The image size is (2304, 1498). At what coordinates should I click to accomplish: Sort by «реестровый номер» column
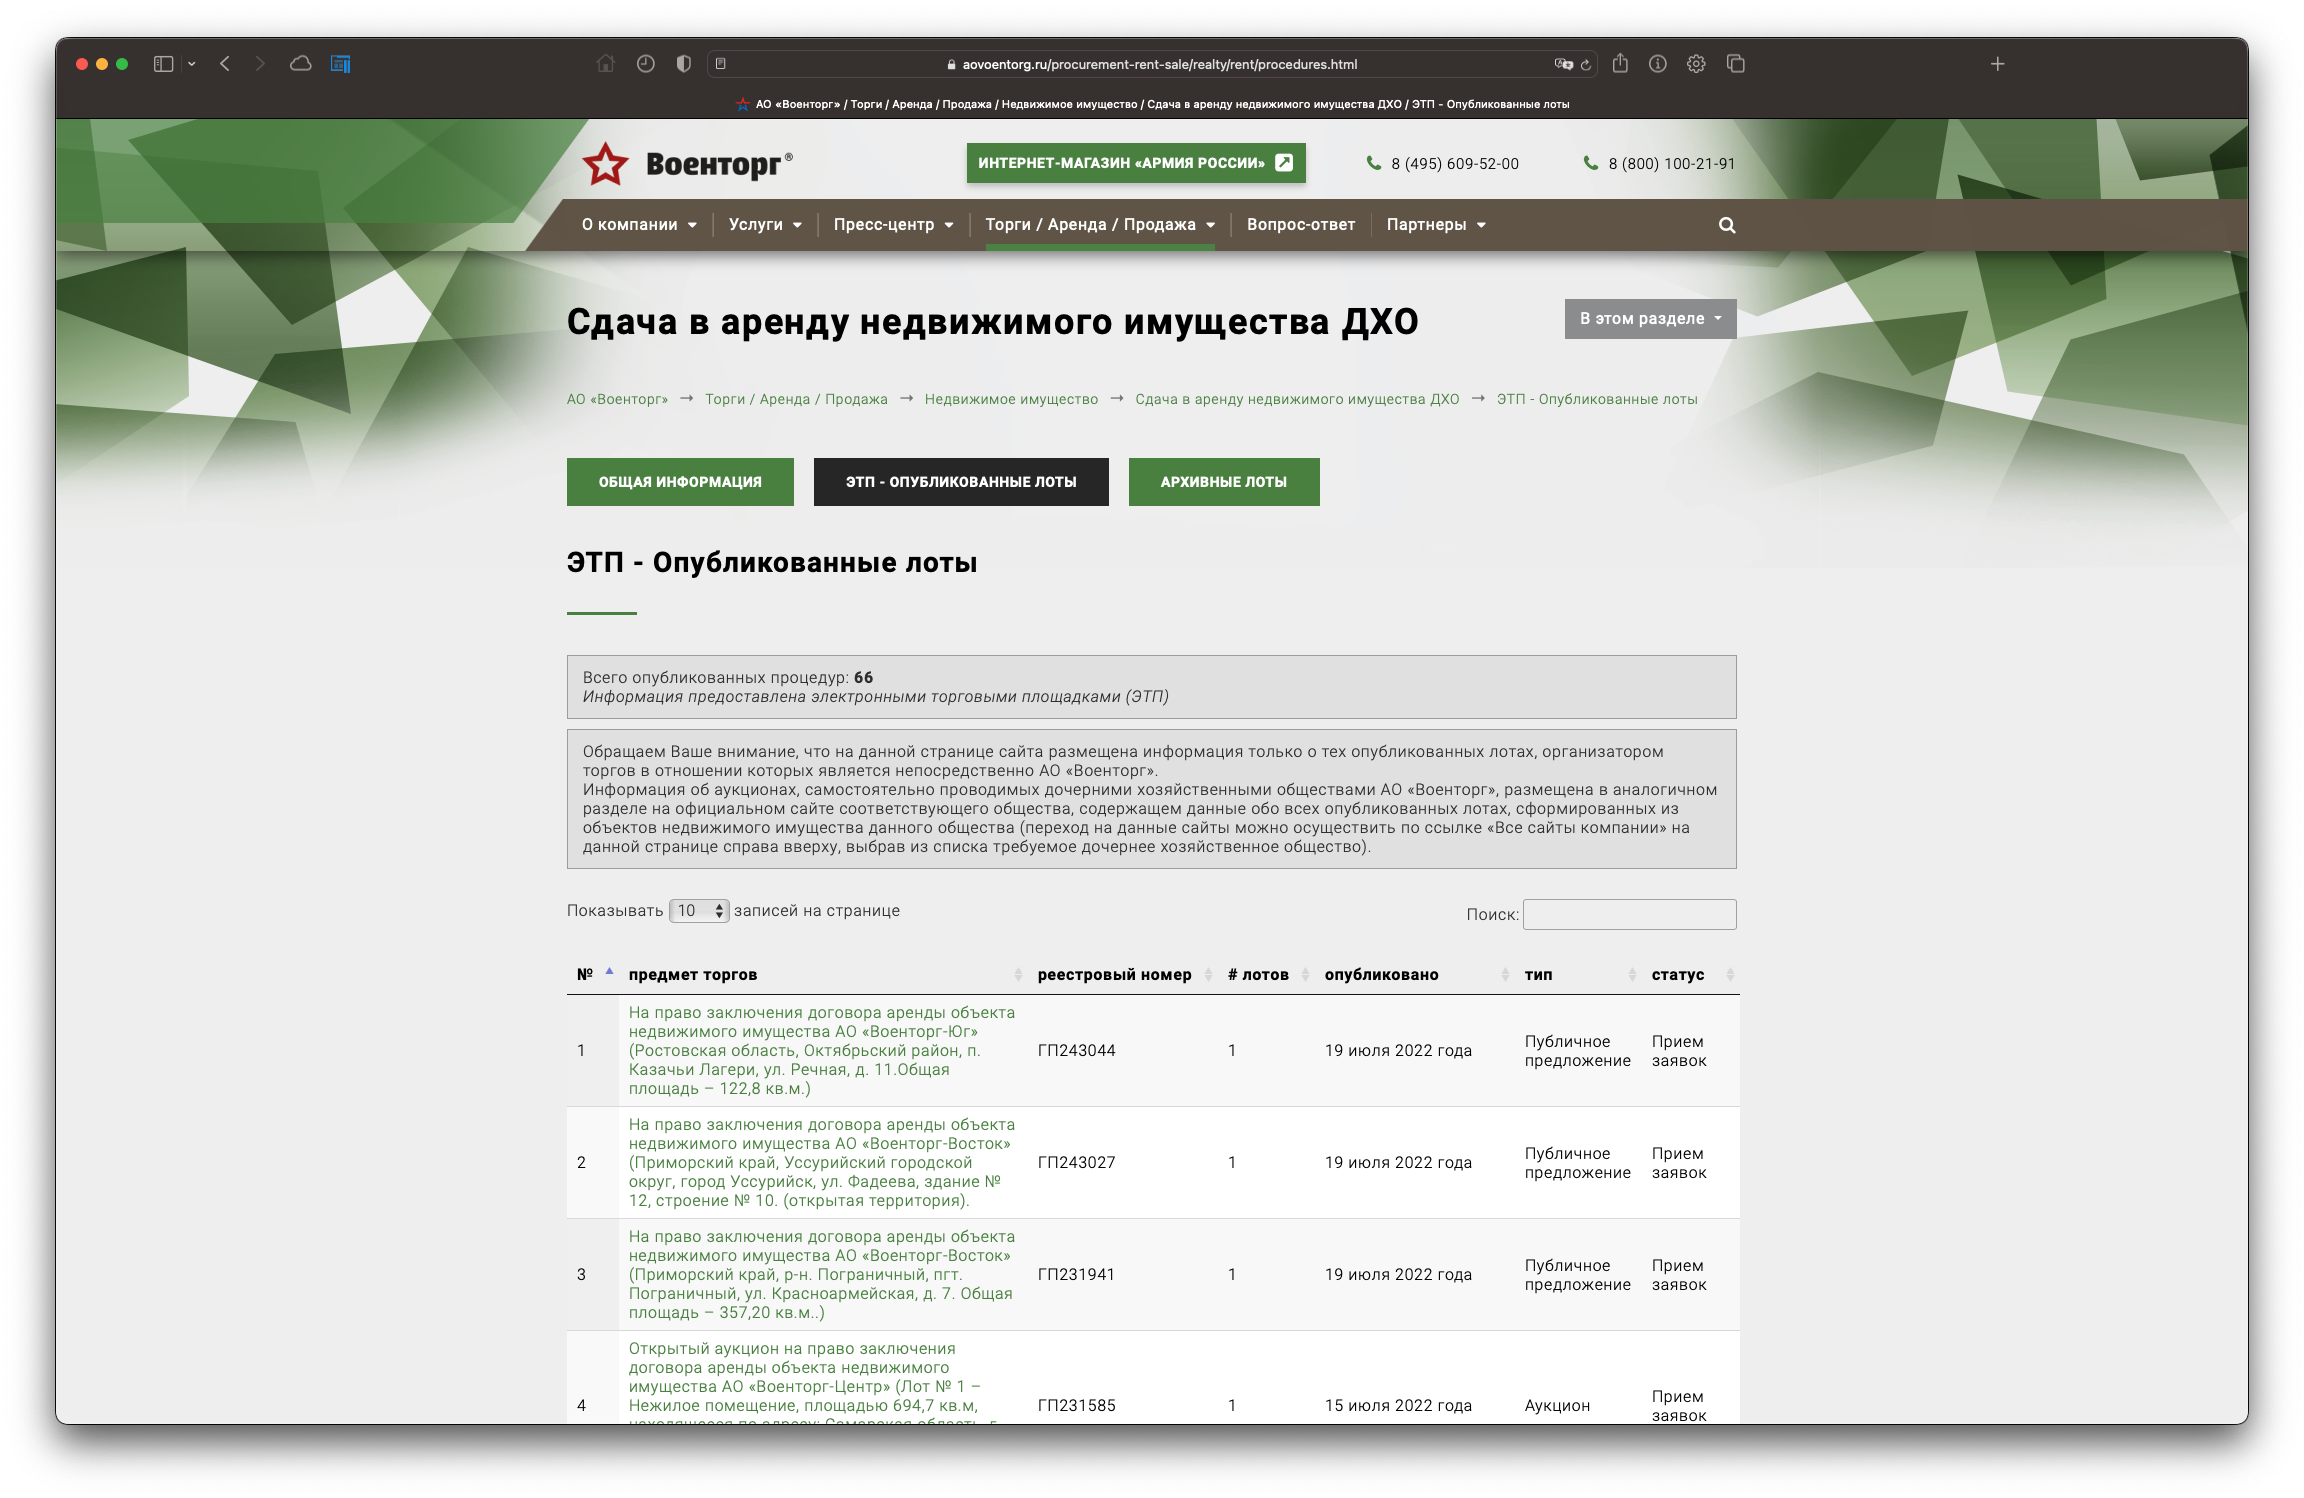pyautogui.click(x=1124, y=974)
